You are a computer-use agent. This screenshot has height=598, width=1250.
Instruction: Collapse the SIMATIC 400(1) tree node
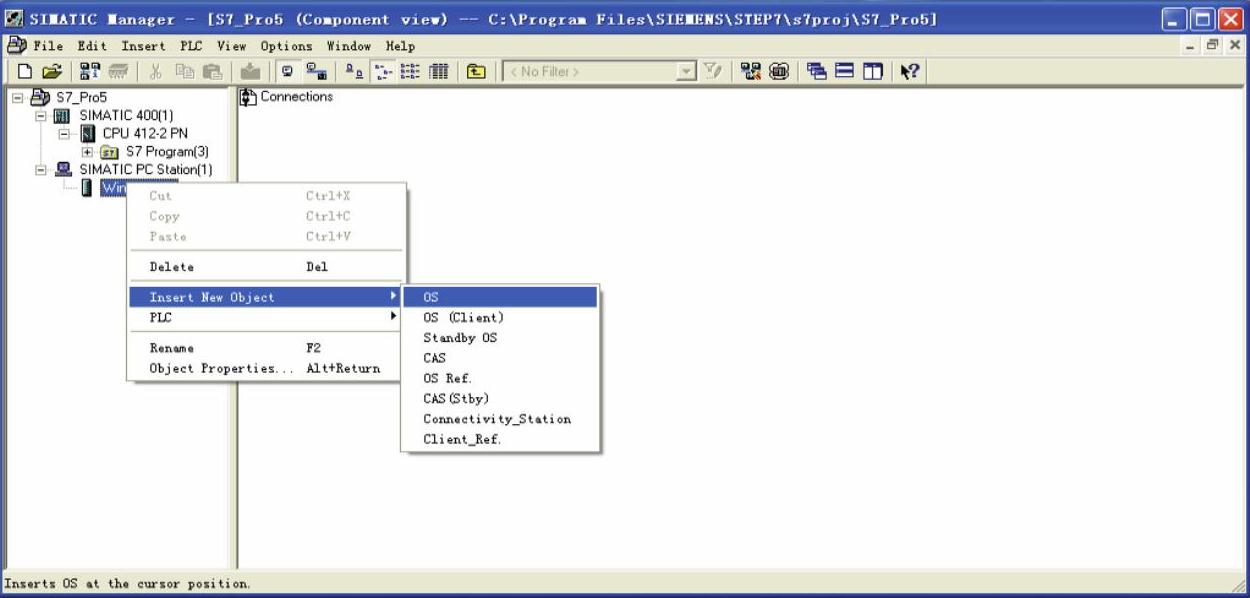coord(41,116)
